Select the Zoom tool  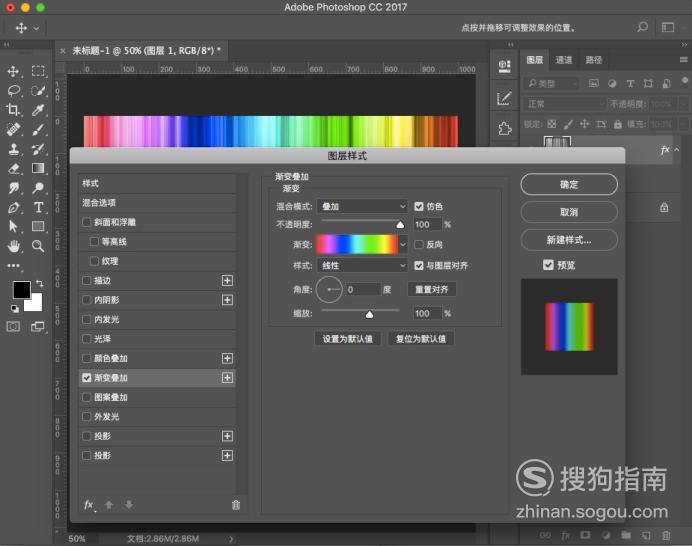coord(38,246)
